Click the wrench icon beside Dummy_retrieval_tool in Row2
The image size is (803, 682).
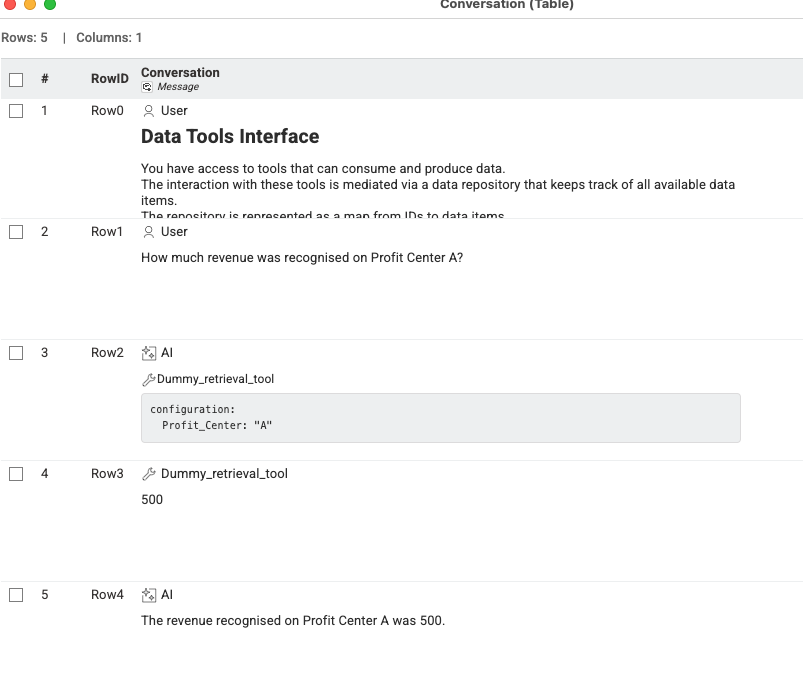pyautogui.click(x=149, y=380)
